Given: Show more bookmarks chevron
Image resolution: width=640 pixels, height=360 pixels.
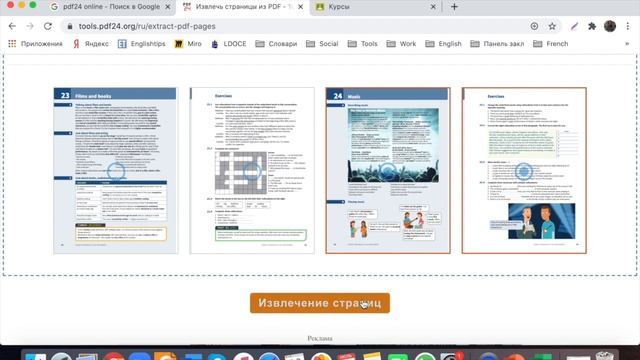Looking at the screenshot, I should pyautogui.click(x=627, y=44).
